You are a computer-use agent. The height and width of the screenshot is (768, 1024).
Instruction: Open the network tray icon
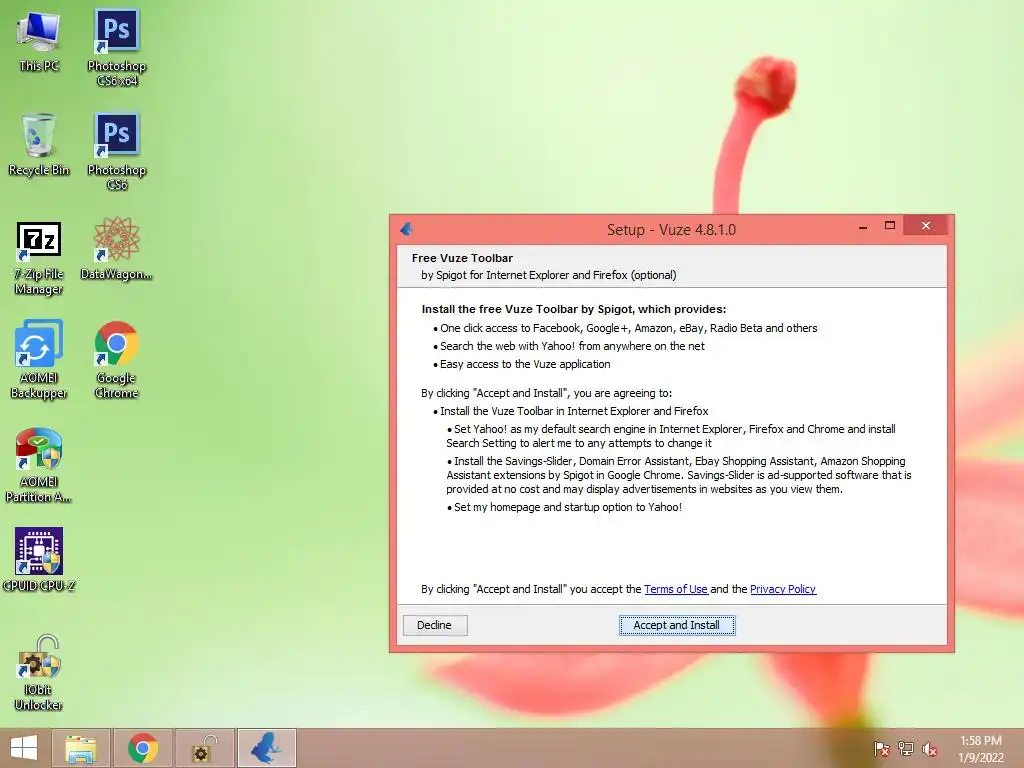click(x=905, y=749)
